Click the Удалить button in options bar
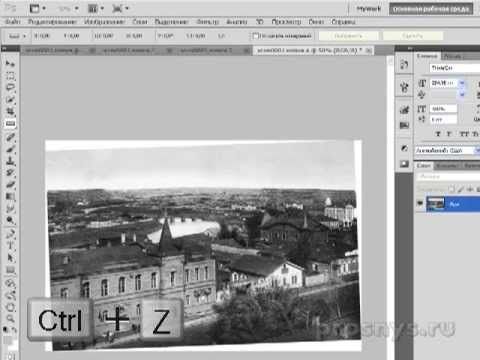 point(413,36)
